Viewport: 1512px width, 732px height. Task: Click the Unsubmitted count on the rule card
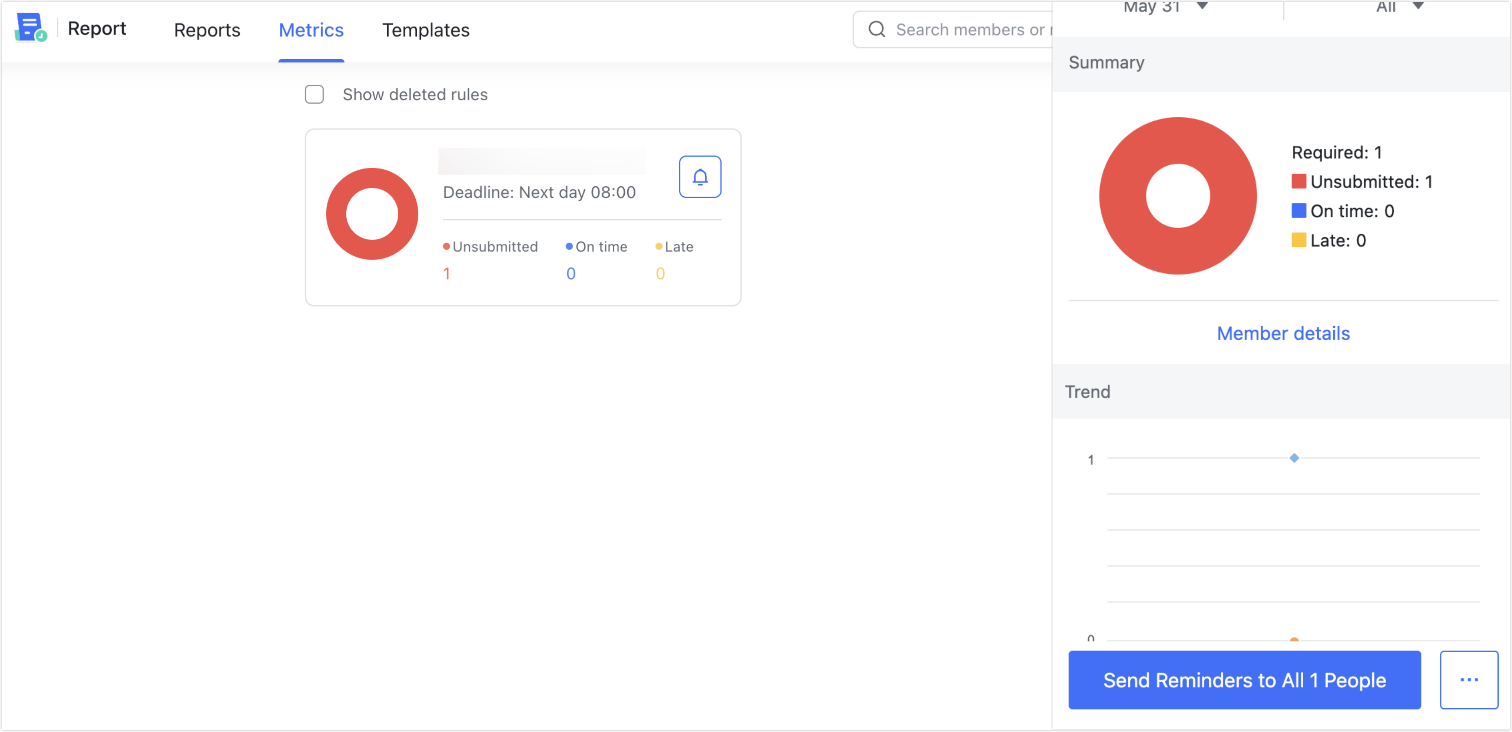pyautogui.click(x=446, y=273)
